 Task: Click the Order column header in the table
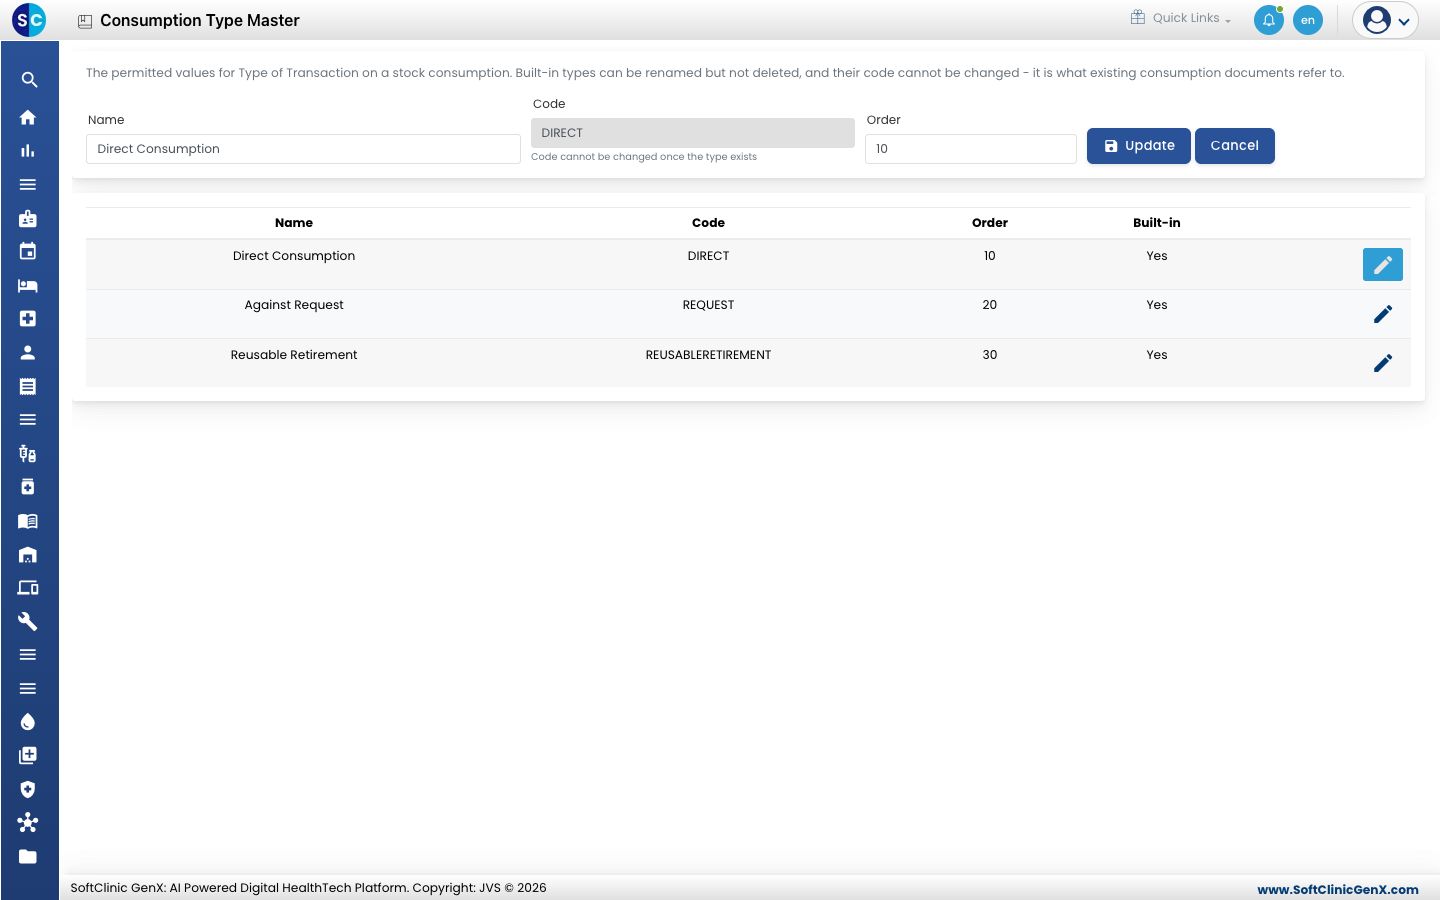point(990,223)
